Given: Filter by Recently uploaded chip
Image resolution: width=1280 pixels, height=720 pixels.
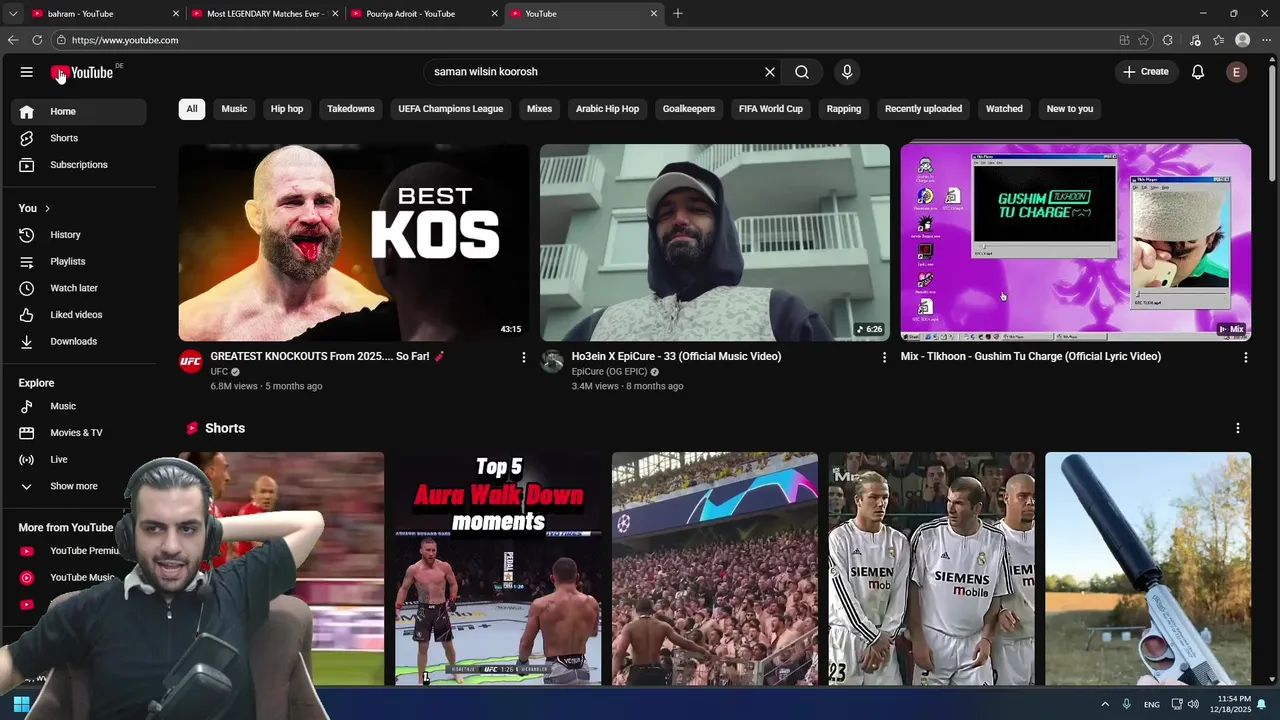Looking at the screenshot, I should [923, 109].
